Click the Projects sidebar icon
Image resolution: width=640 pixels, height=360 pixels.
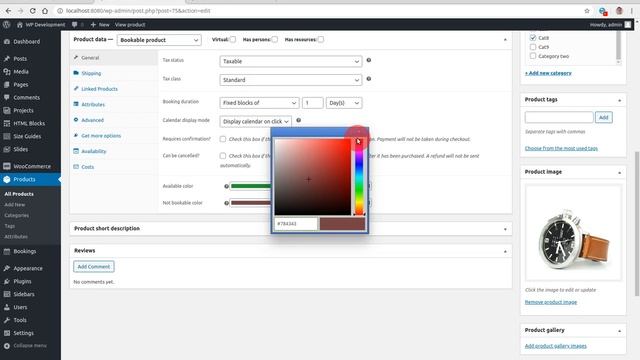(x=7, y=110)
